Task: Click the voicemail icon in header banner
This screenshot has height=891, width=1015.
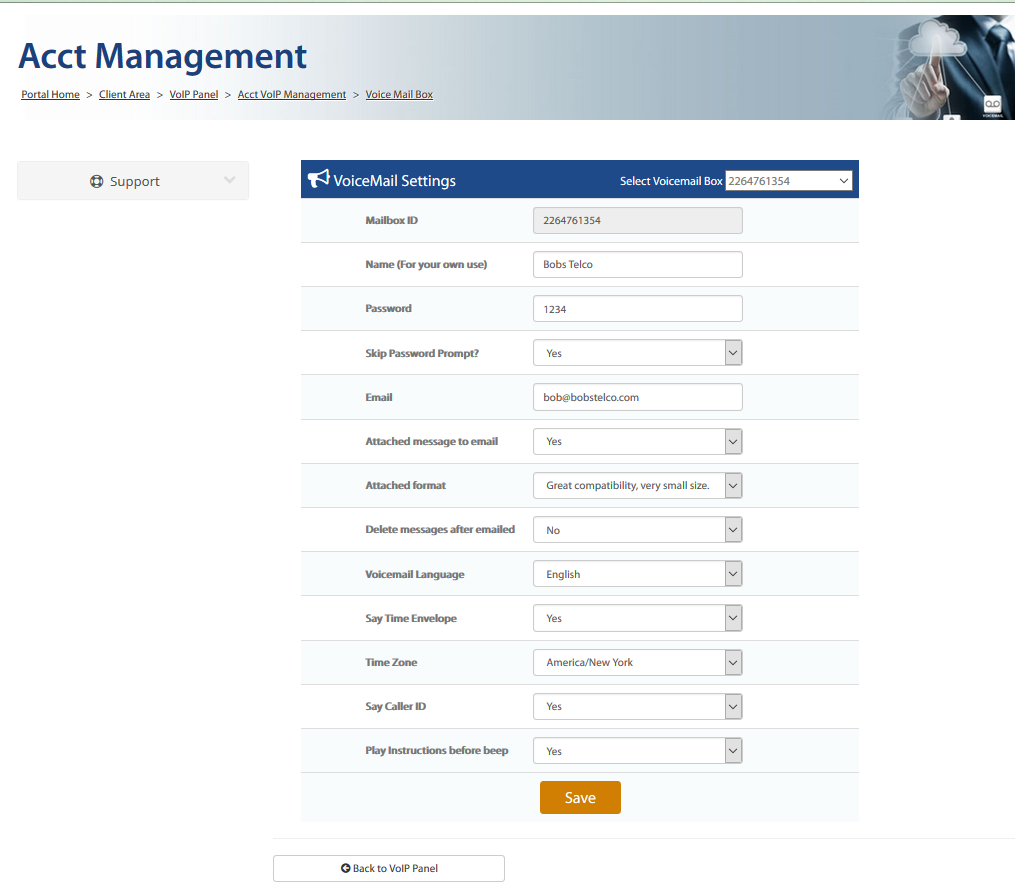Action: pyautogui.click(x=991, y=104)
